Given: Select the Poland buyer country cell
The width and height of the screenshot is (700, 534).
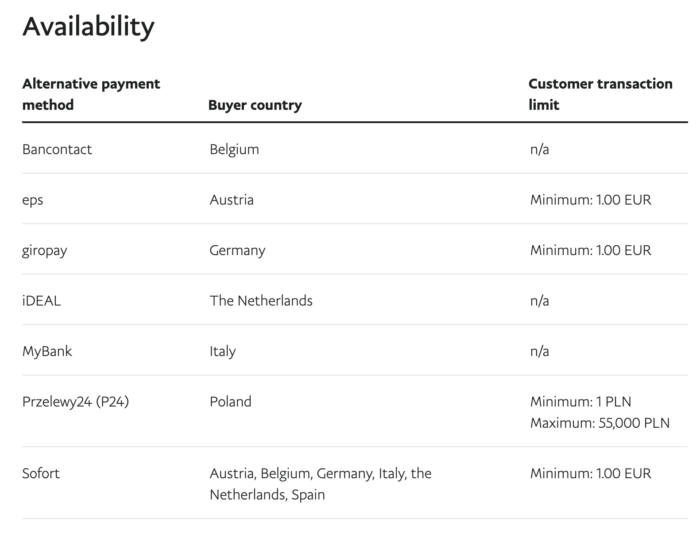Looking at the screenshot, I should coord(230,402).
